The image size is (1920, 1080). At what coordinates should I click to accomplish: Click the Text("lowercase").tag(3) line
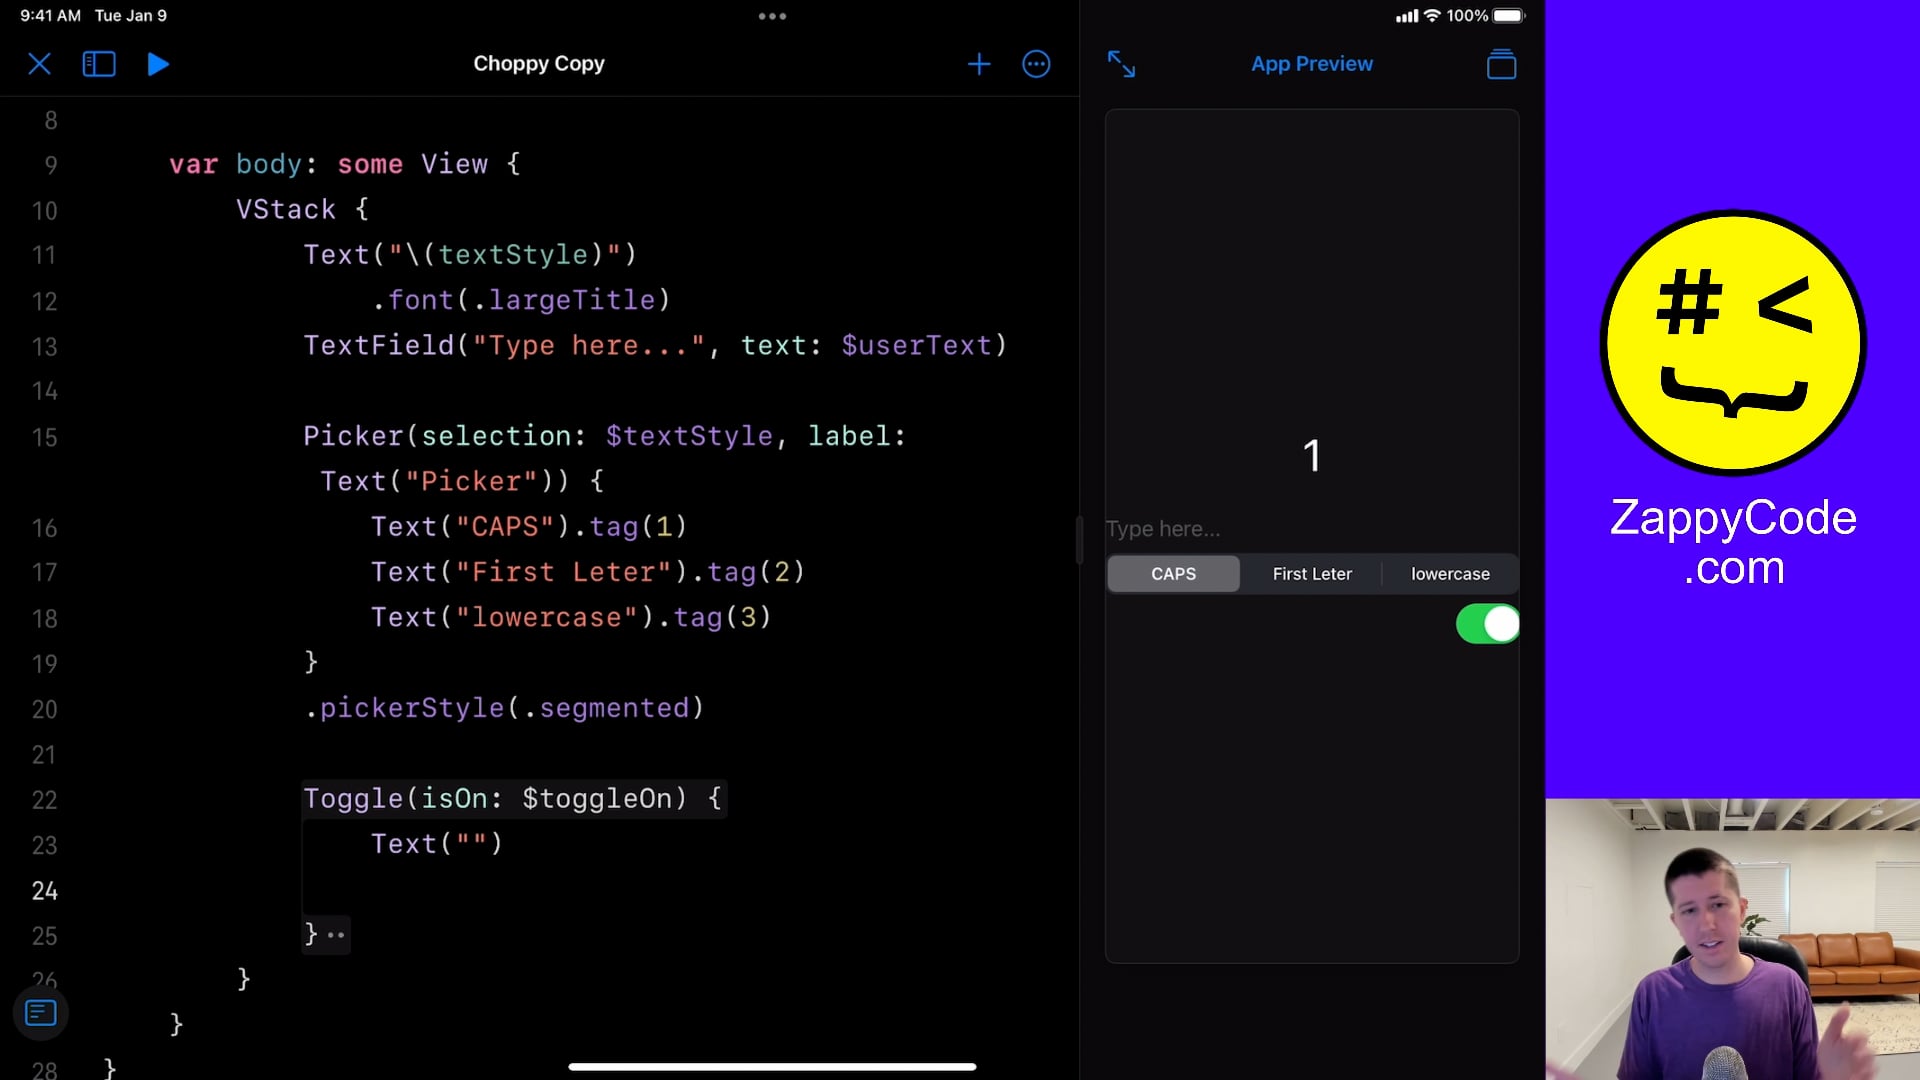pos(571,618)
